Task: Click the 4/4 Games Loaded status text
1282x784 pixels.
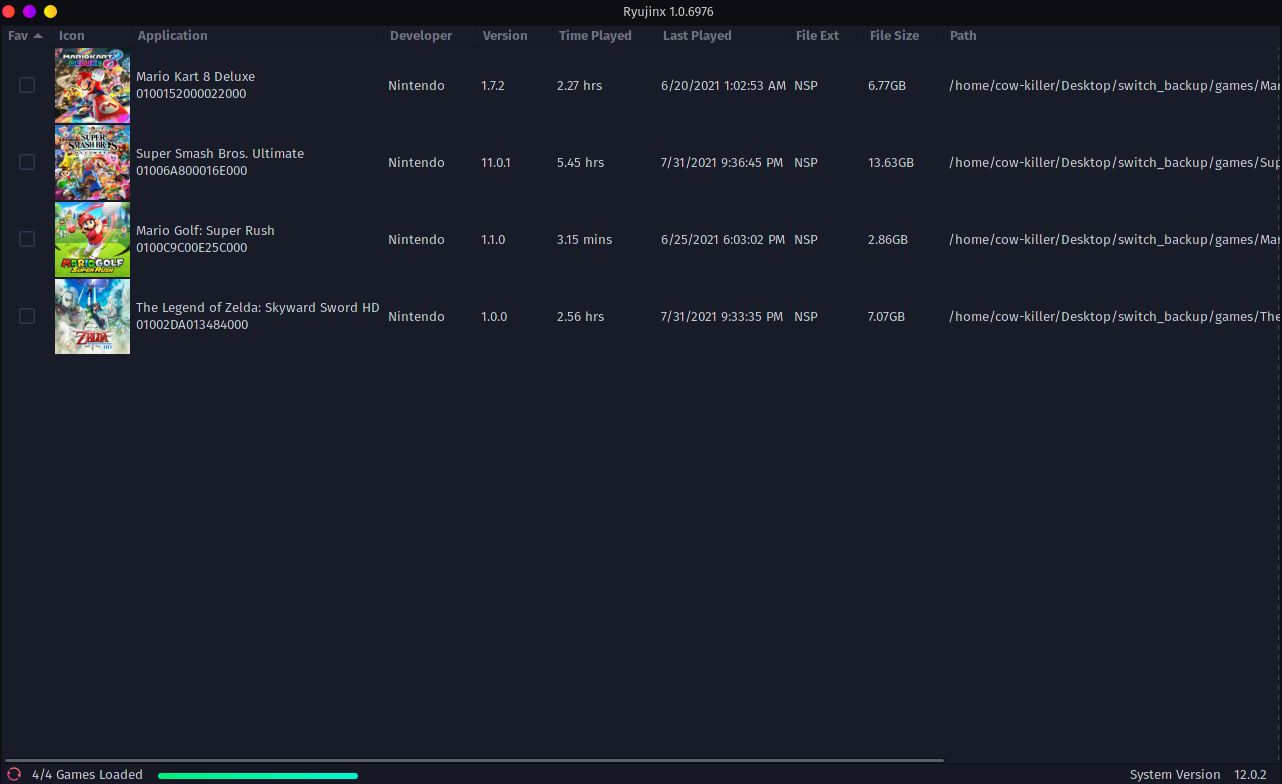Action: point(87,775)
